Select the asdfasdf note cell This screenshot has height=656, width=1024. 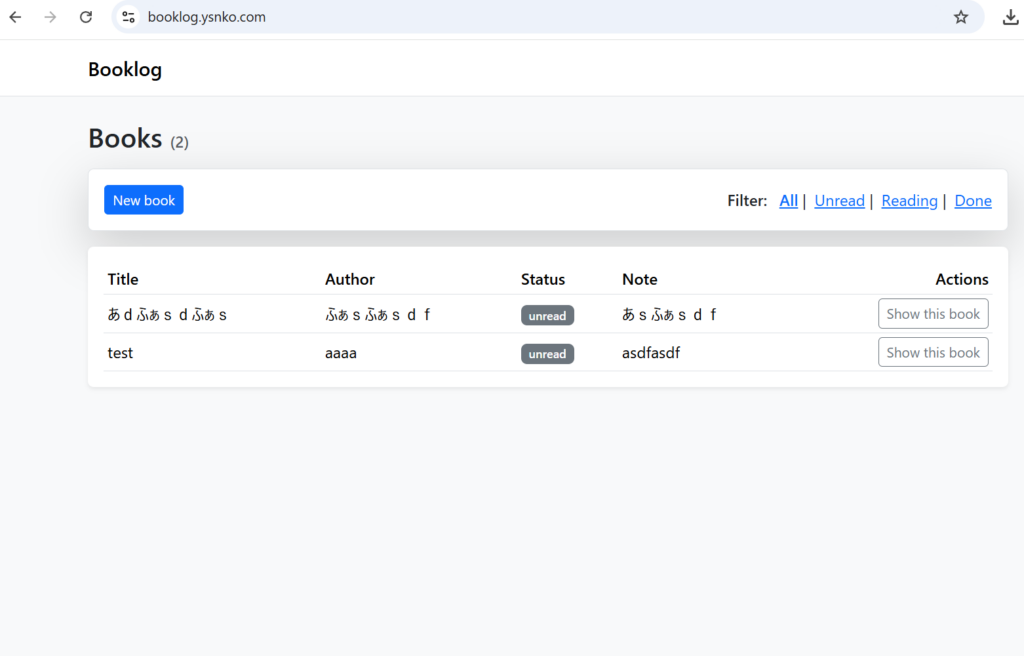651,353
